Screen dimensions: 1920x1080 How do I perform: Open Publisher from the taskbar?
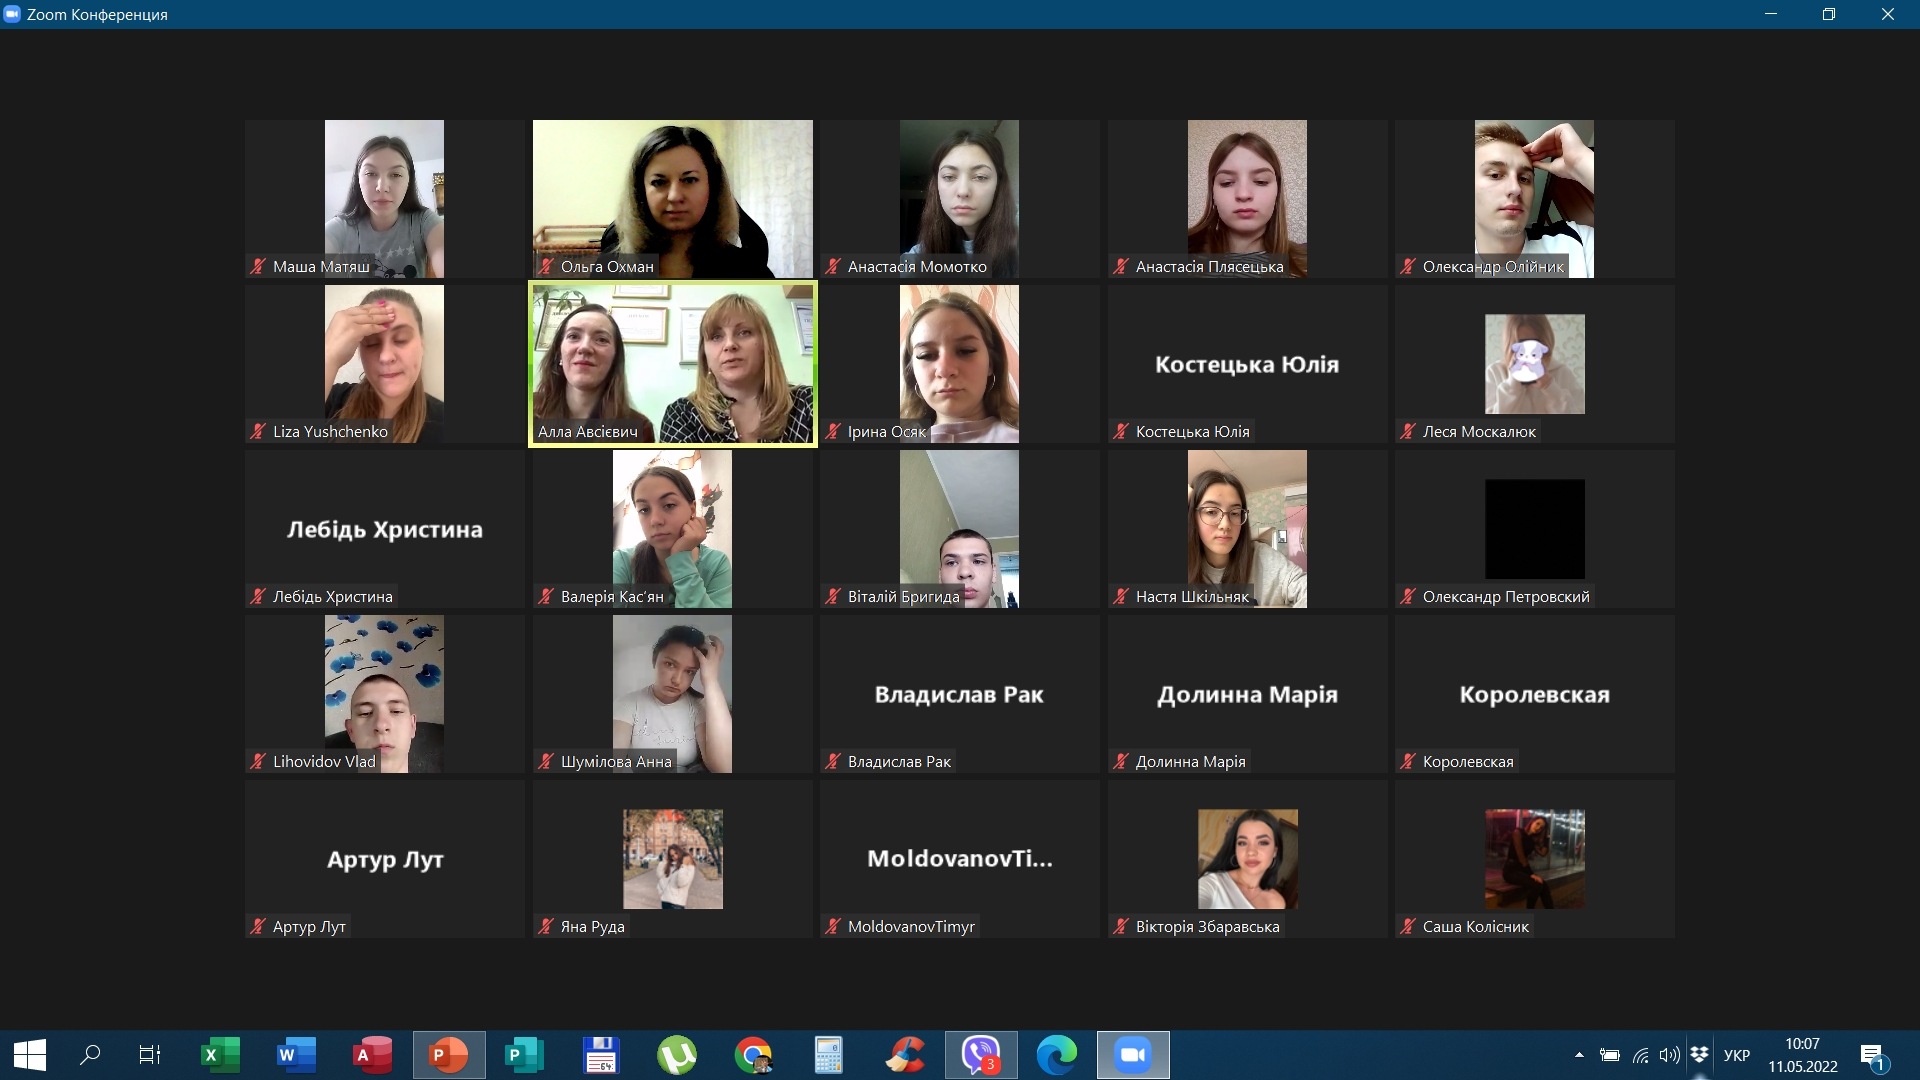point(524,1055)
